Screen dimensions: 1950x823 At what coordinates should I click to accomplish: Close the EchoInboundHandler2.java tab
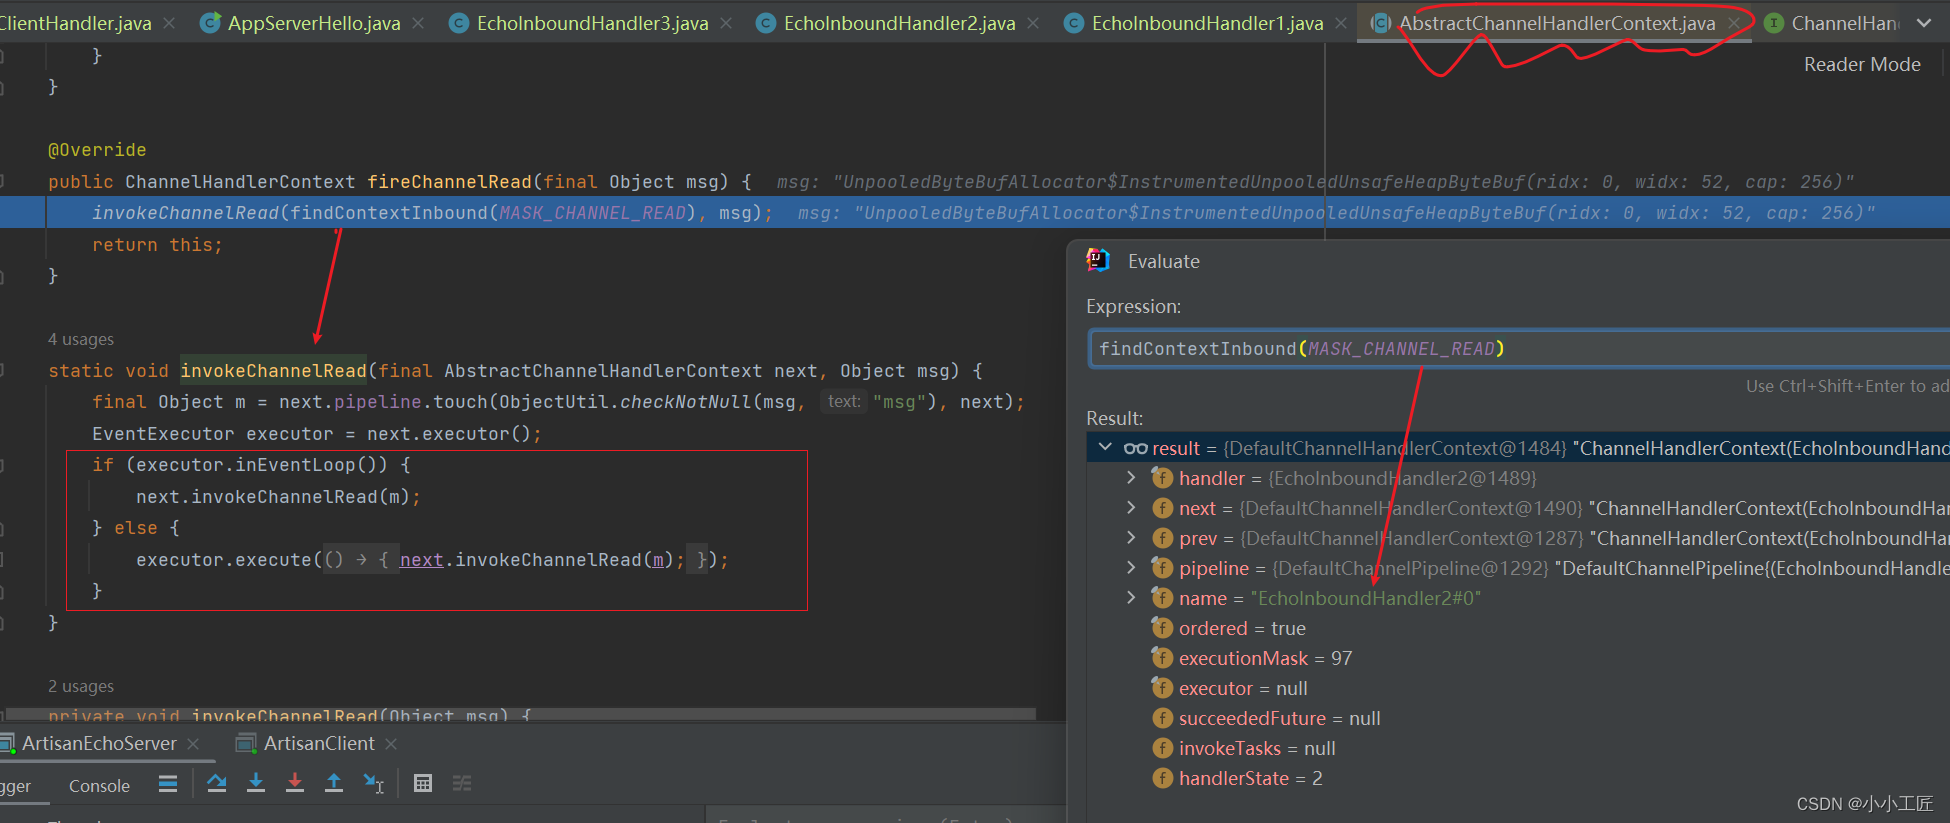point(1033,23)
